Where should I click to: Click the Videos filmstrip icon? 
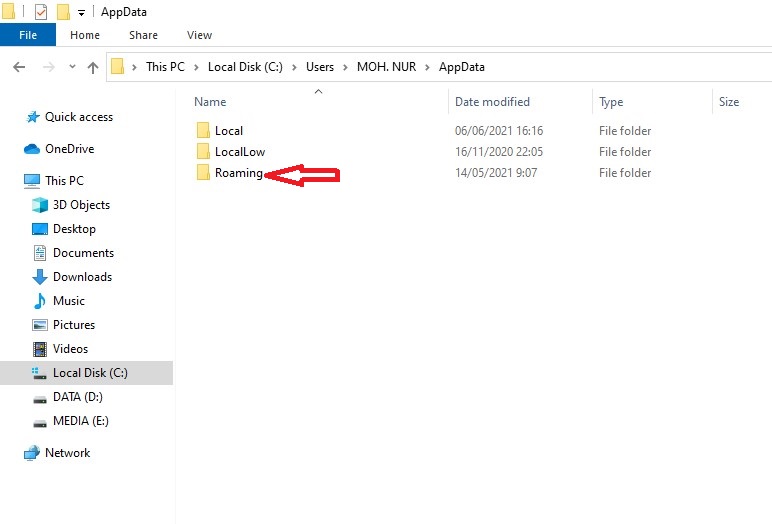click(40, 349)
